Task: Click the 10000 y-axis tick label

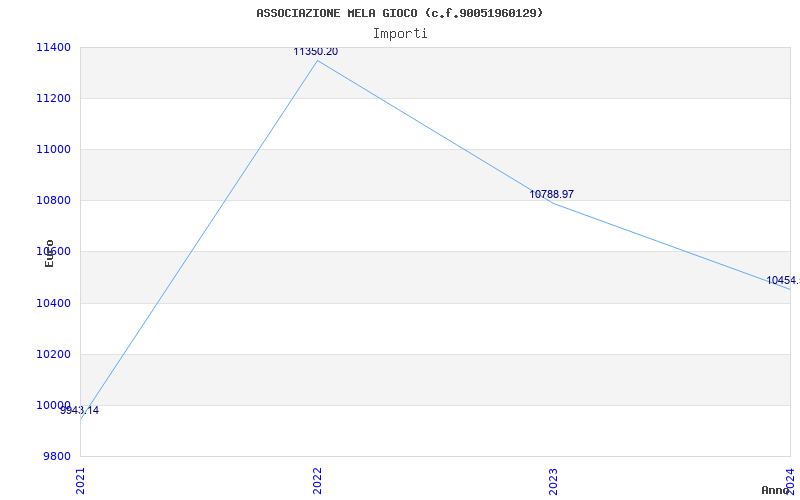Action: click(x=53, y=405)
